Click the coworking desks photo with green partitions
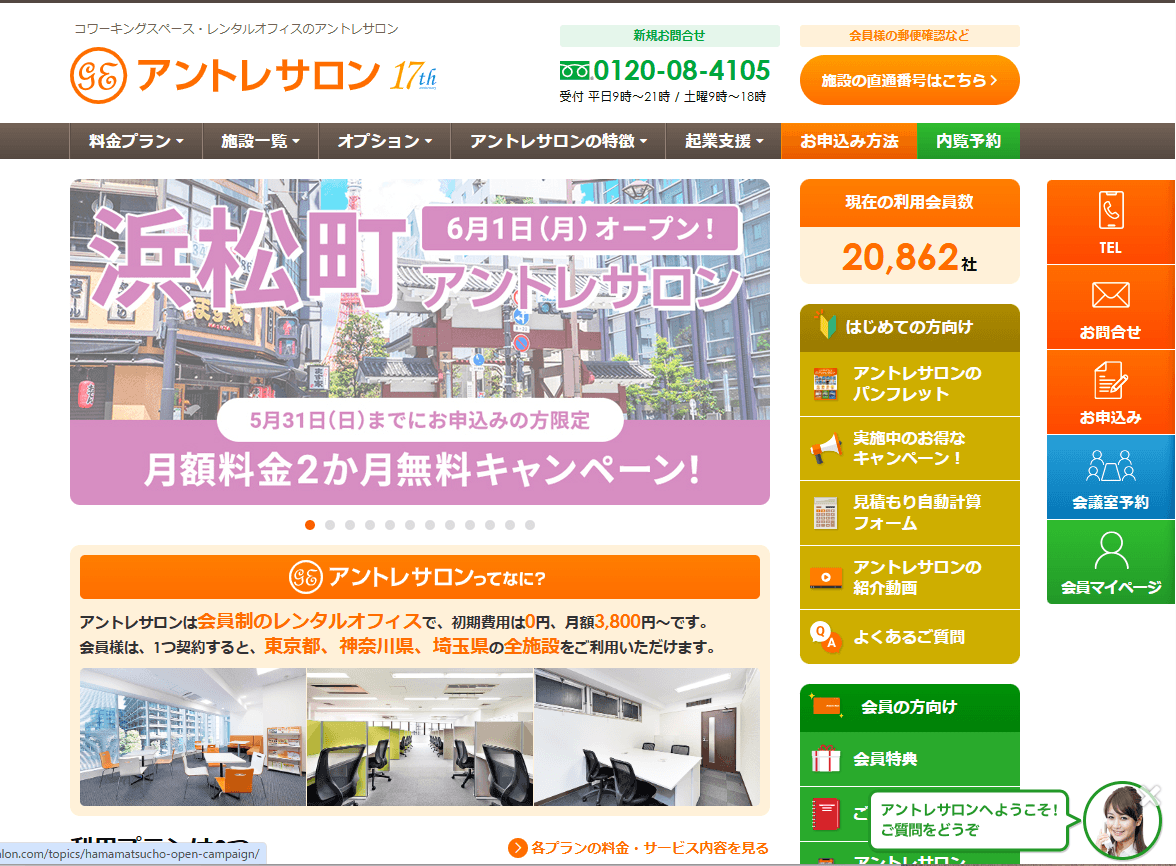Viewport: 1176px width, 866px height. click(420, 737)
